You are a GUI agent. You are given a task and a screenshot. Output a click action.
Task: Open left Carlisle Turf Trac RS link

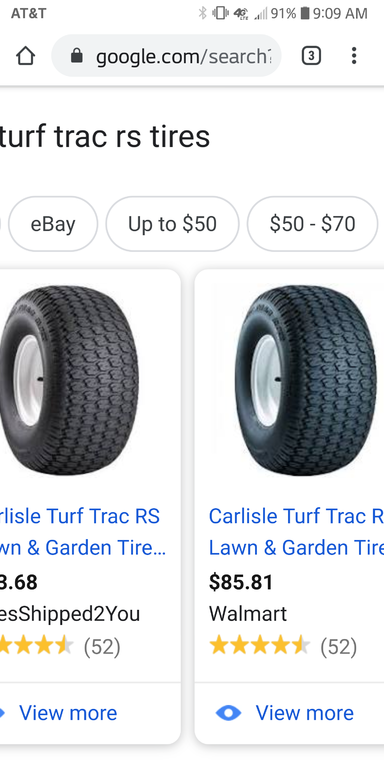click(82, 531)
